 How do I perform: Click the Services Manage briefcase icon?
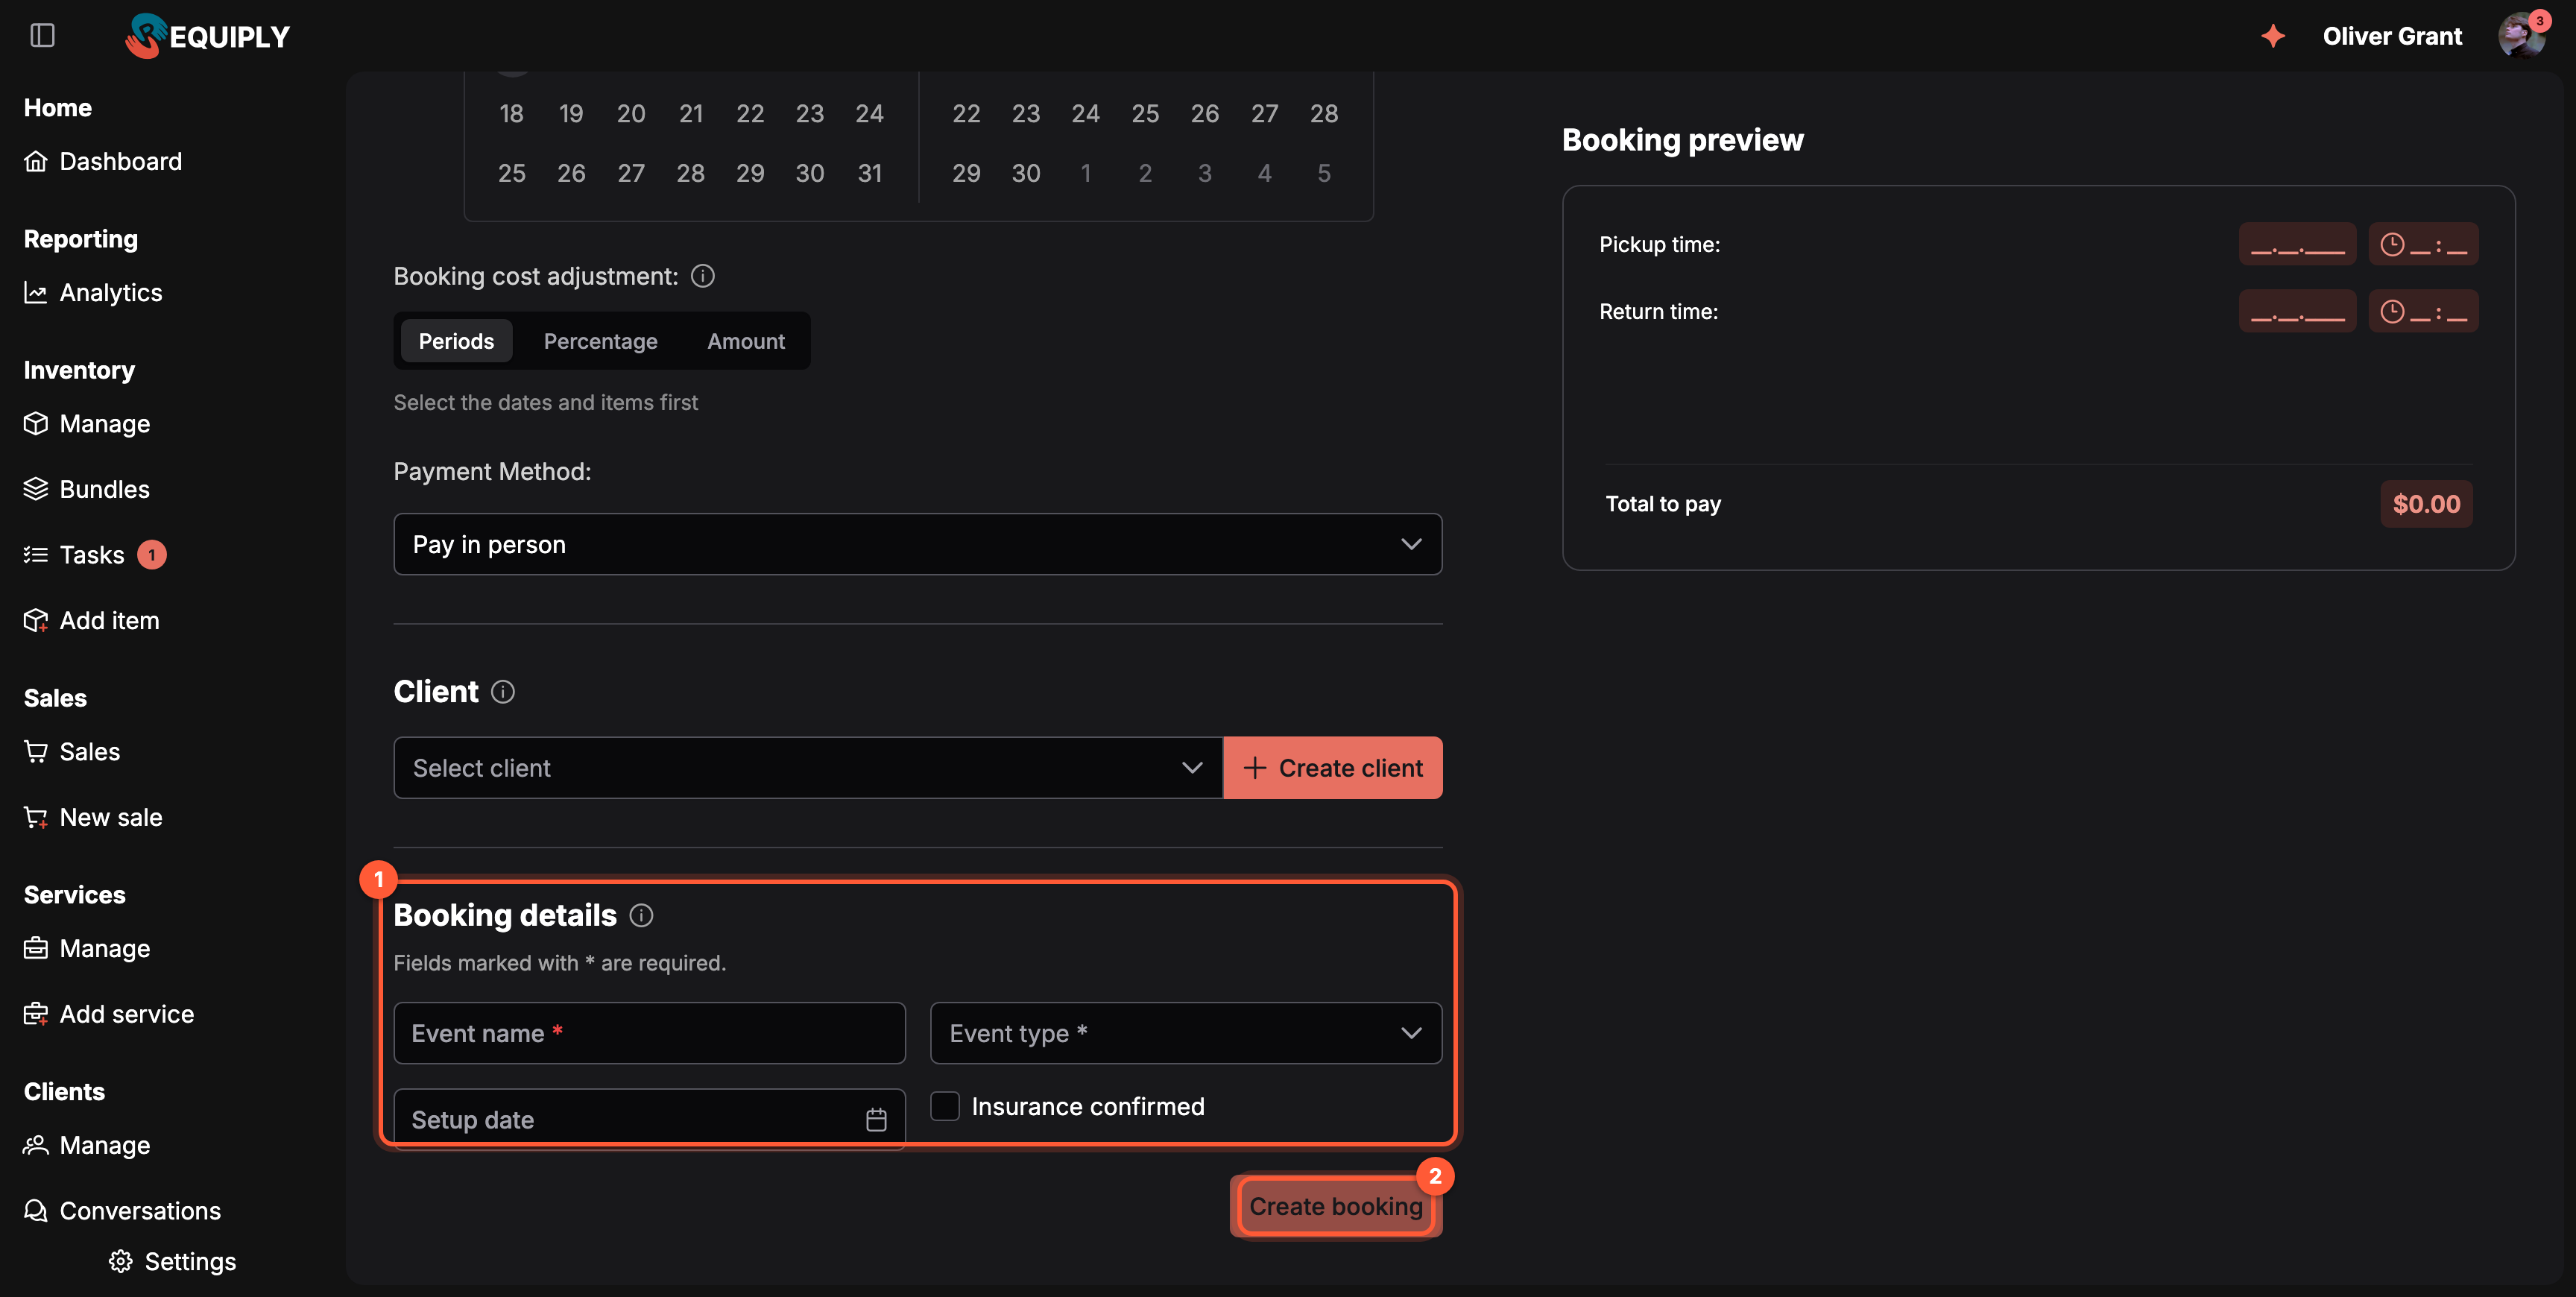[36, 948]
